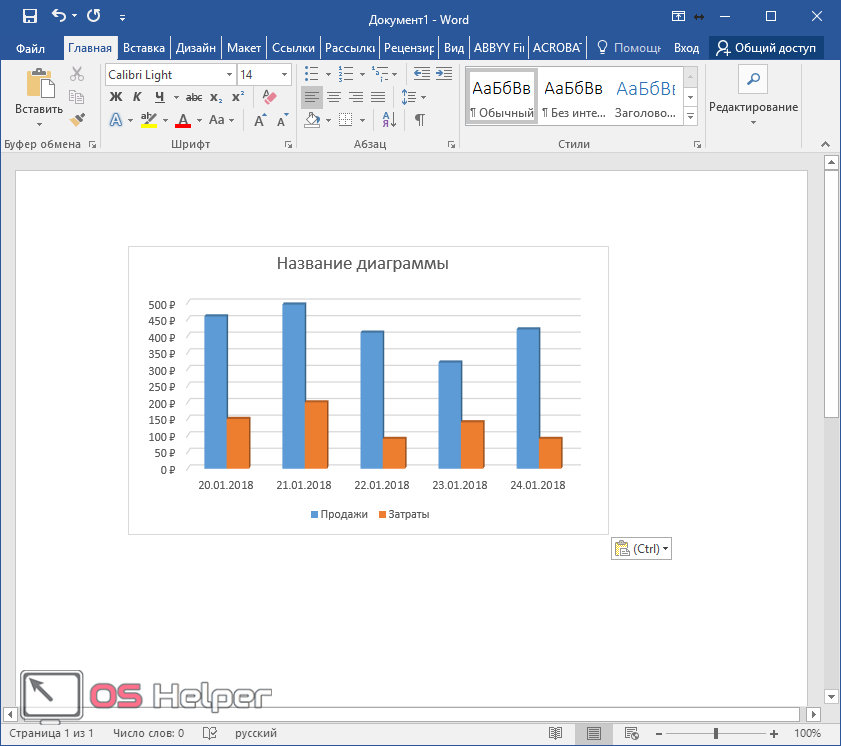Toggle strikethrough text formatting

pyautogui.click(x=194, y=97)
